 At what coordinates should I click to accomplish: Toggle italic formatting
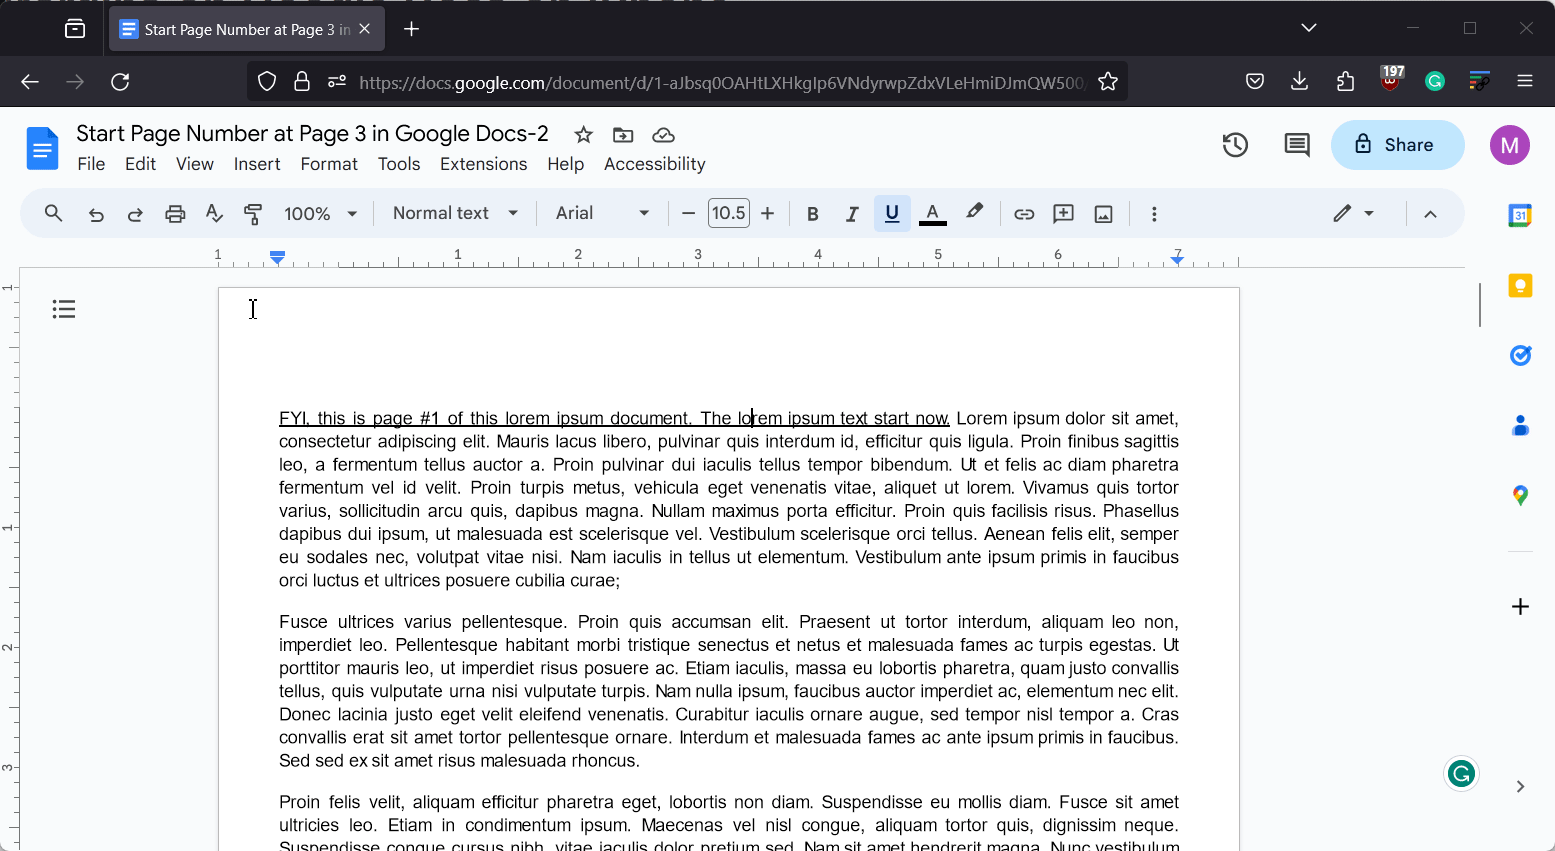pos(852,214)
